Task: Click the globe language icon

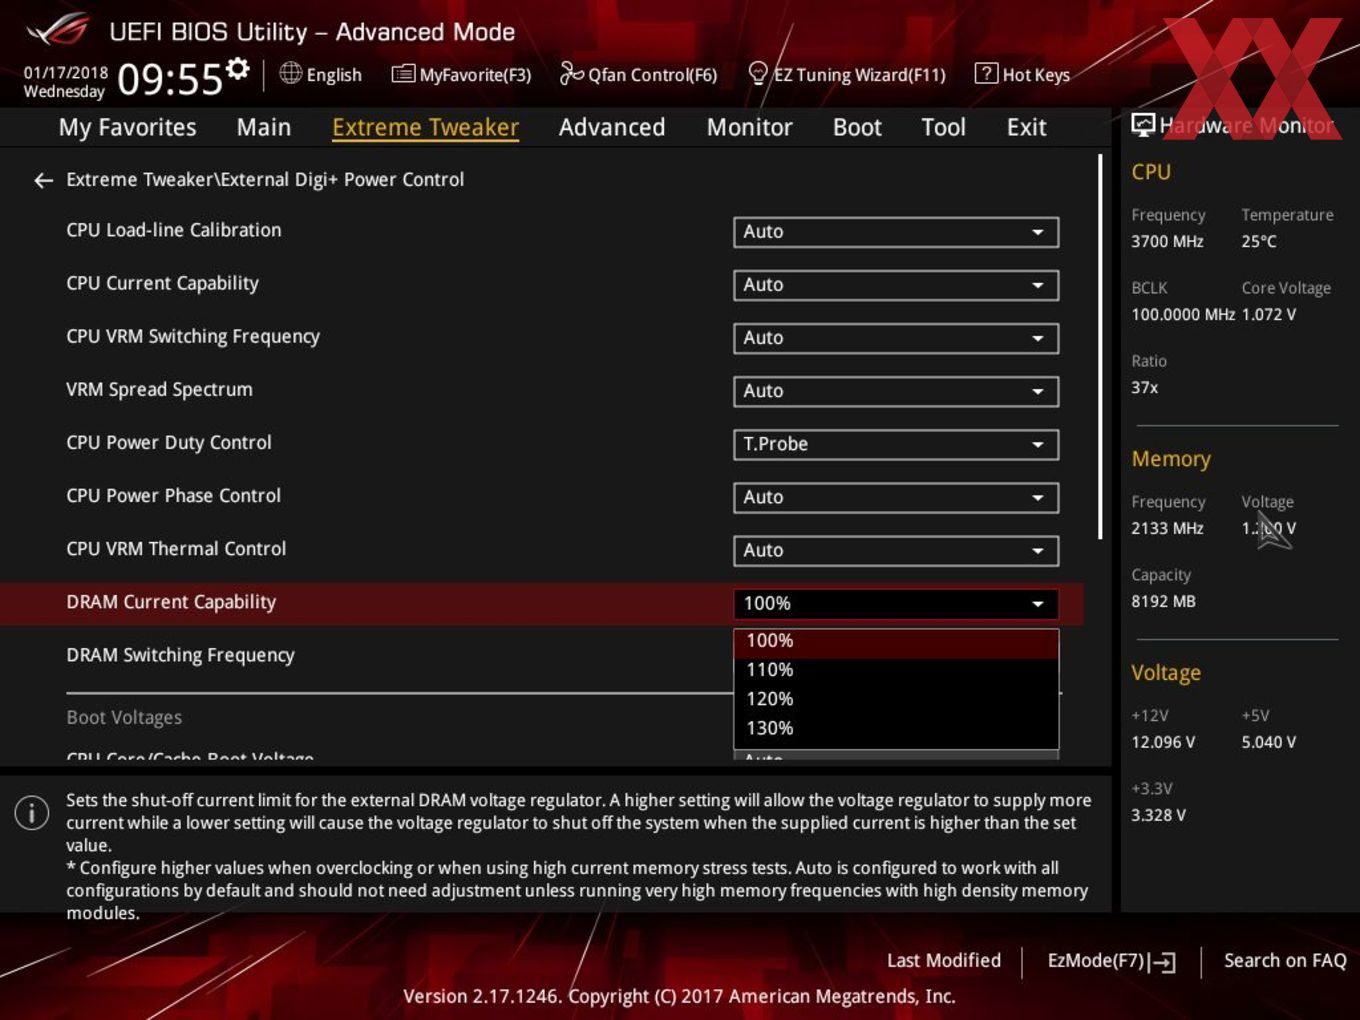Action: (x=290, y=73)
